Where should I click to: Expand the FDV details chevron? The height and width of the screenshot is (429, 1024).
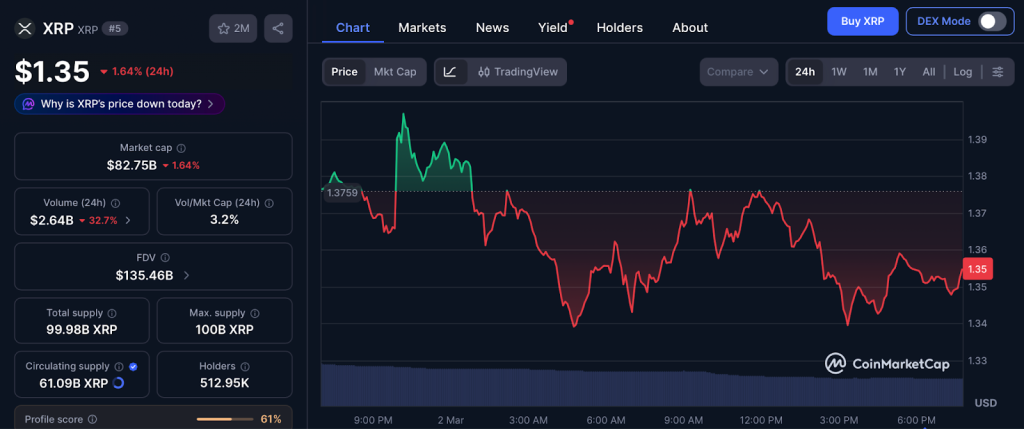[x=187, y=275]
